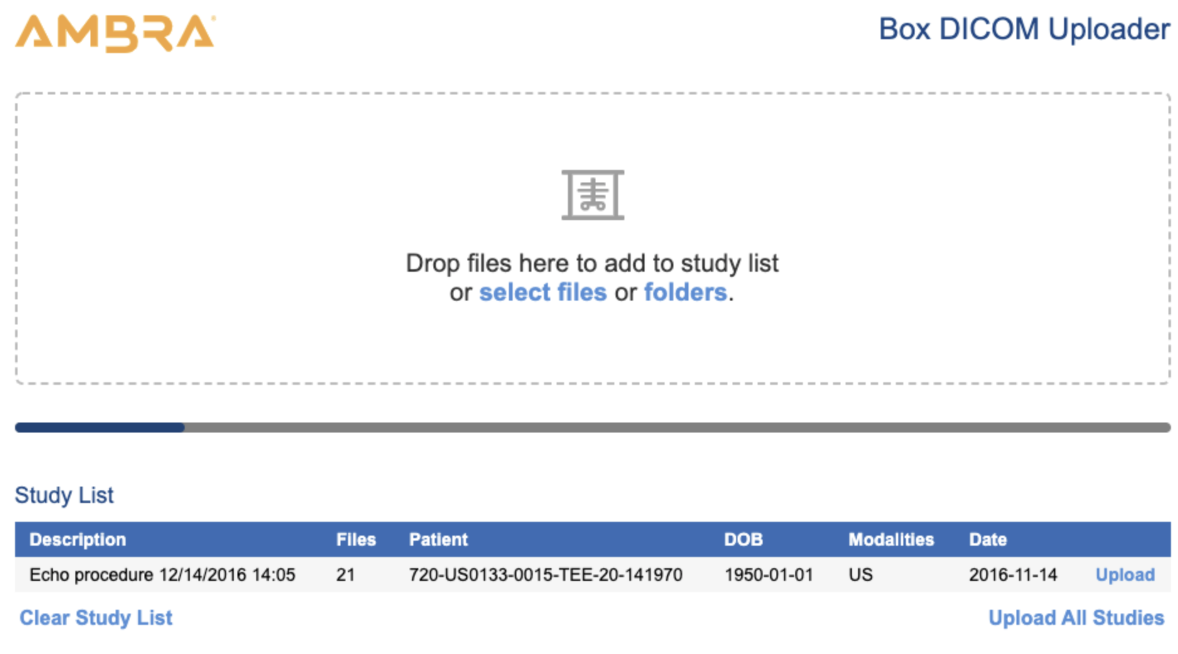The height and width of the screenshot is (654, 1178).
Task: Open the select files link
Action: coord(543,293)
